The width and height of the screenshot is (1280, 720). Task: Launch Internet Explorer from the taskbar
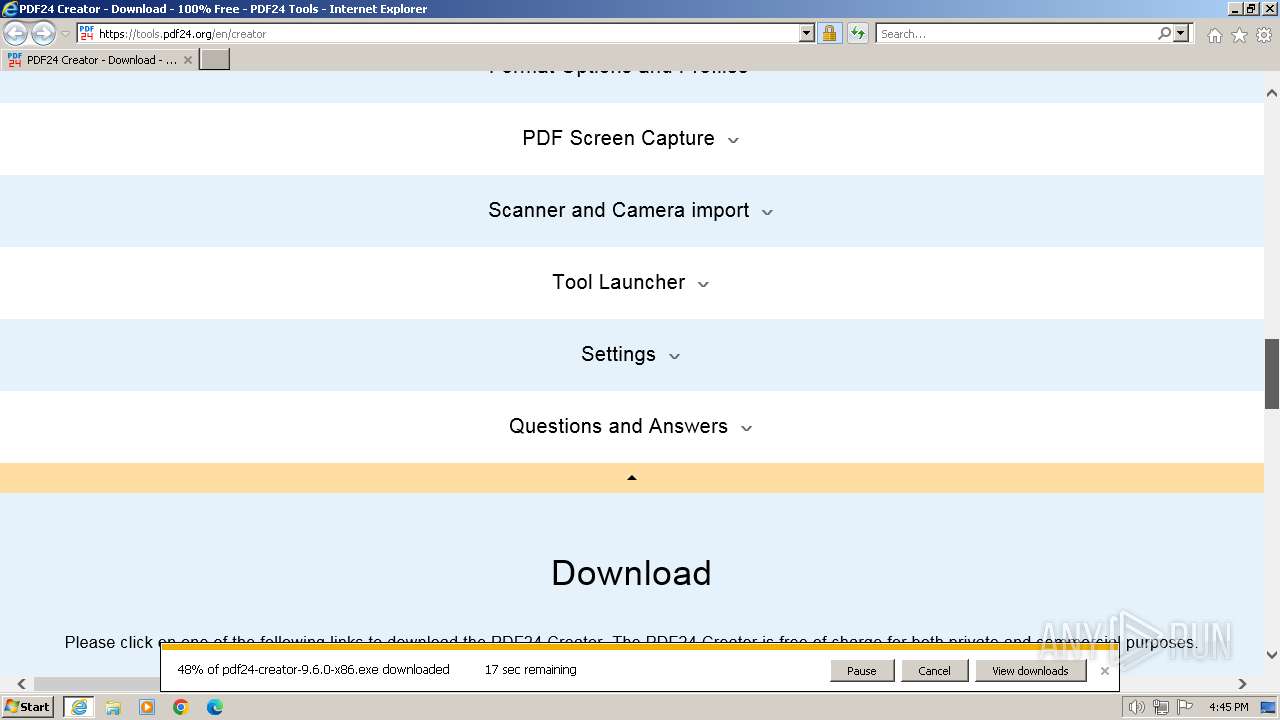point(78,707)
